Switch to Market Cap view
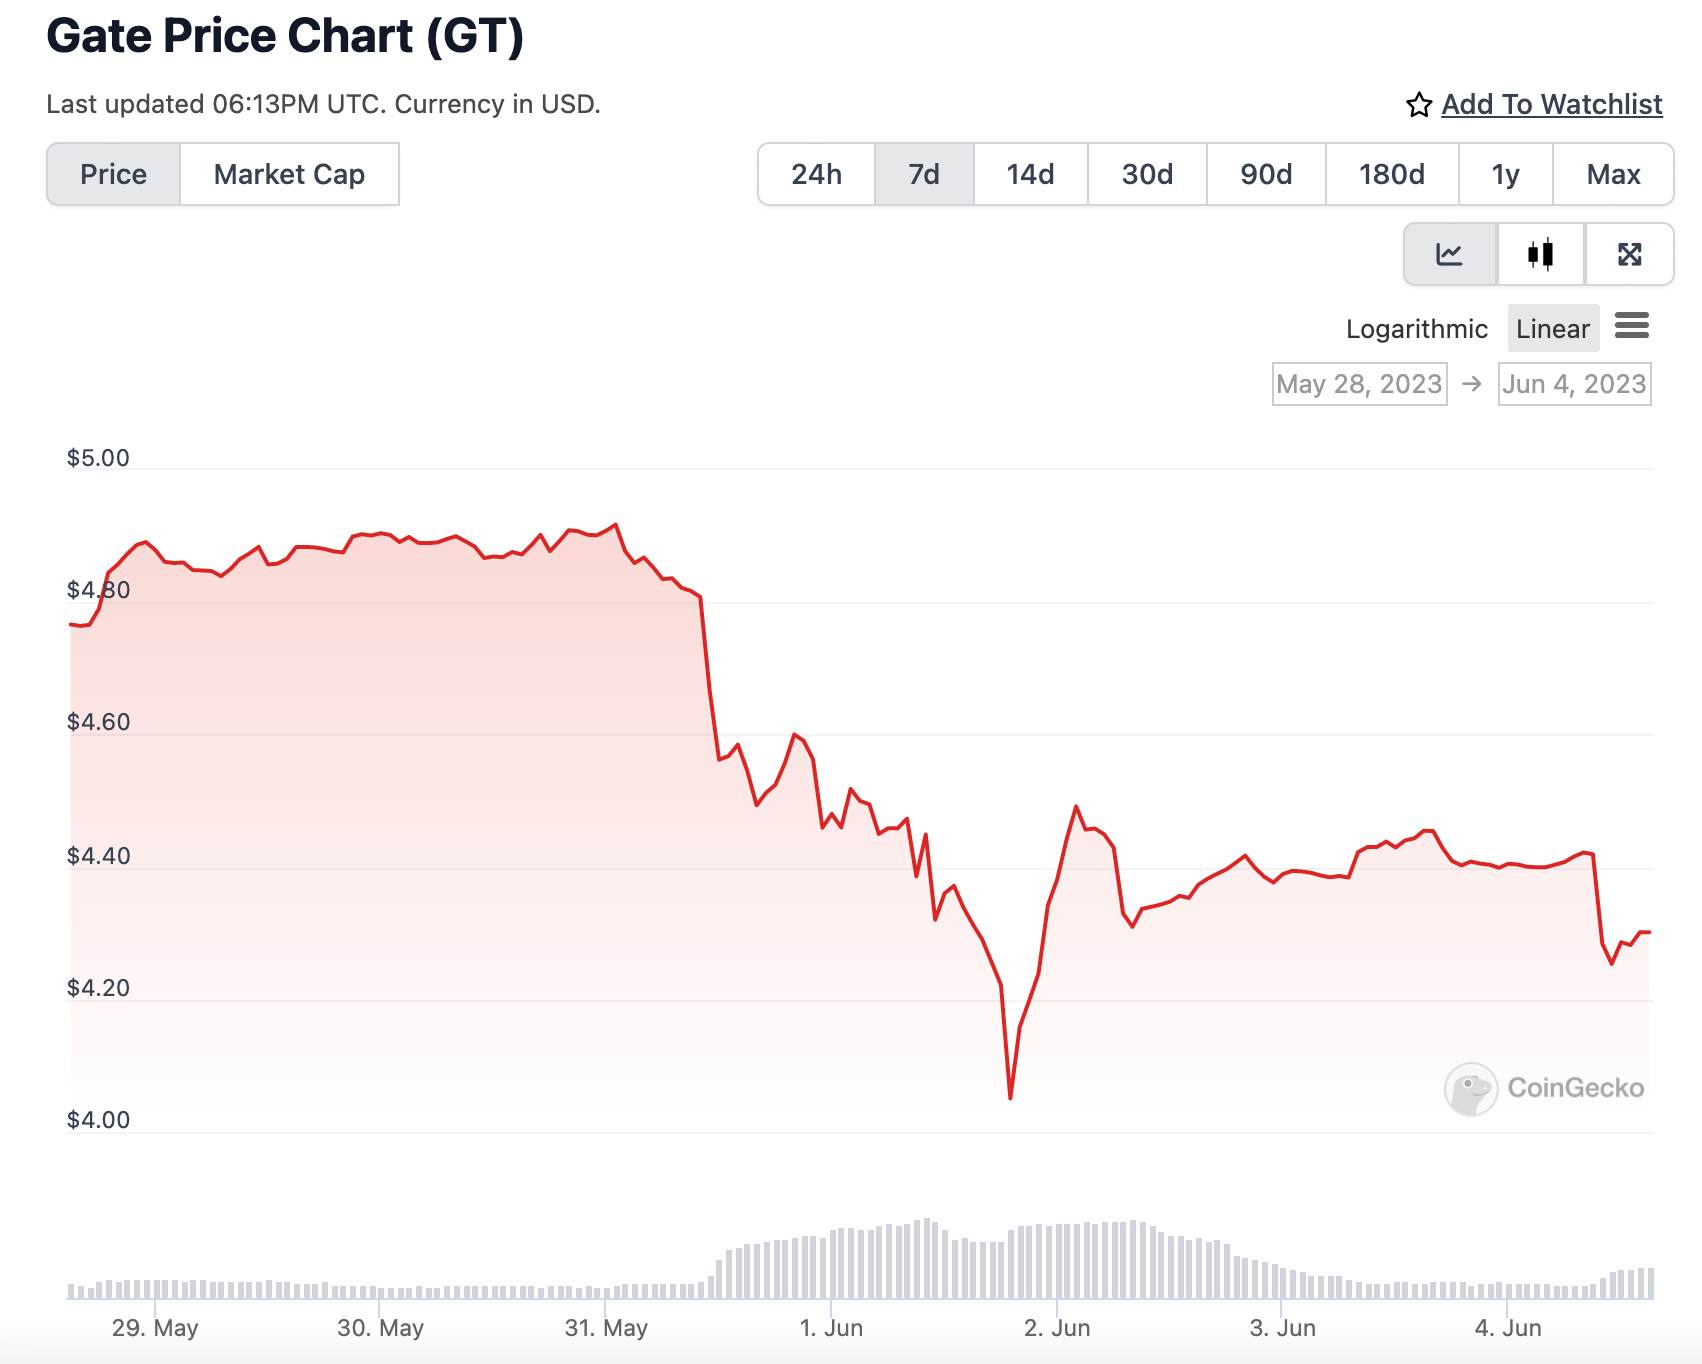 288,174
